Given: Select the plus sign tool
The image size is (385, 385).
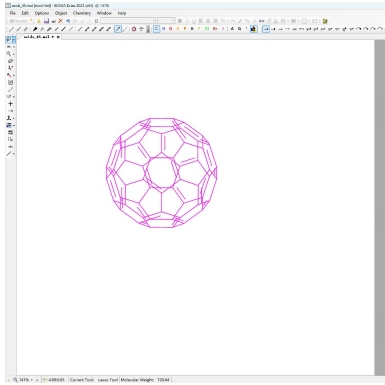Looking at the screenshot, I should 10,104.
